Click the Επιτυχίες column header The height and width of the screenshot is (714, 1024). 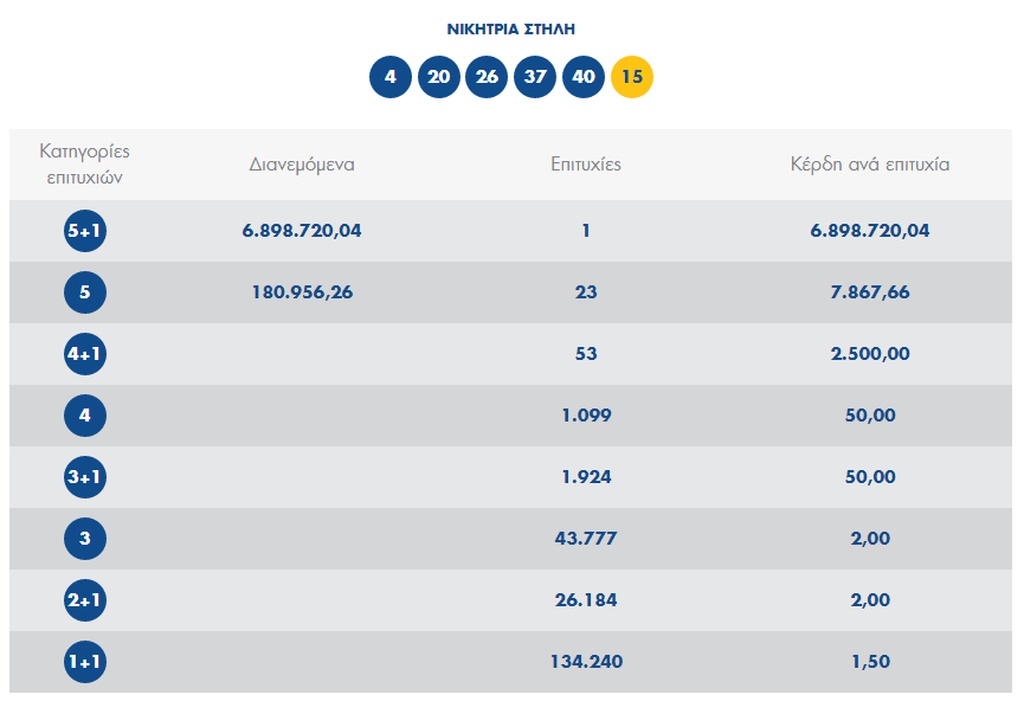(586, 165)
